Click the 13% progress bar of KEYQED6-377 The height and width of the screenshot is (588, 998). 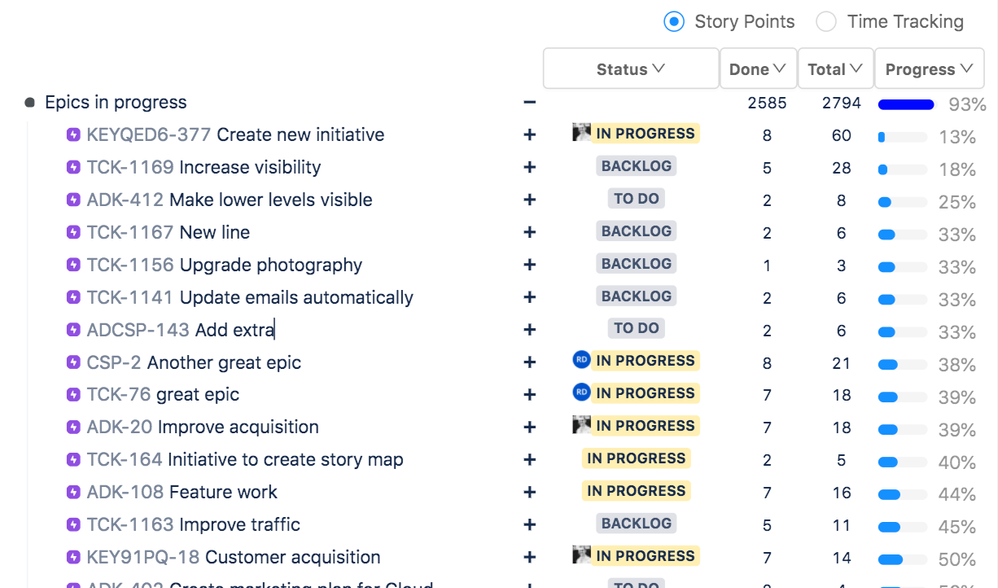pos(902,137)
